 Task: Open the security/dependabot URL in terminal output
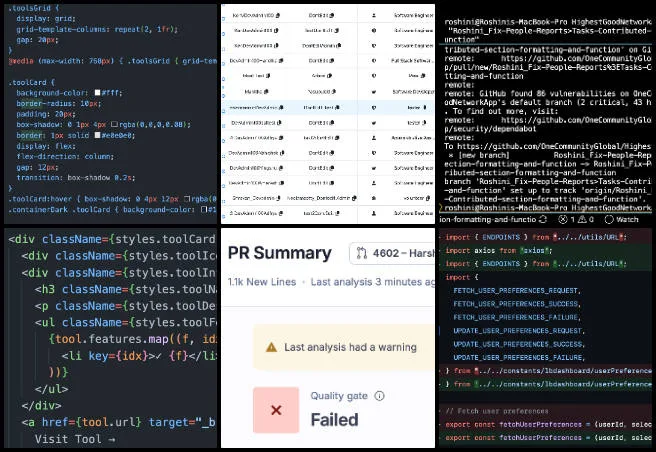[548, 124]
